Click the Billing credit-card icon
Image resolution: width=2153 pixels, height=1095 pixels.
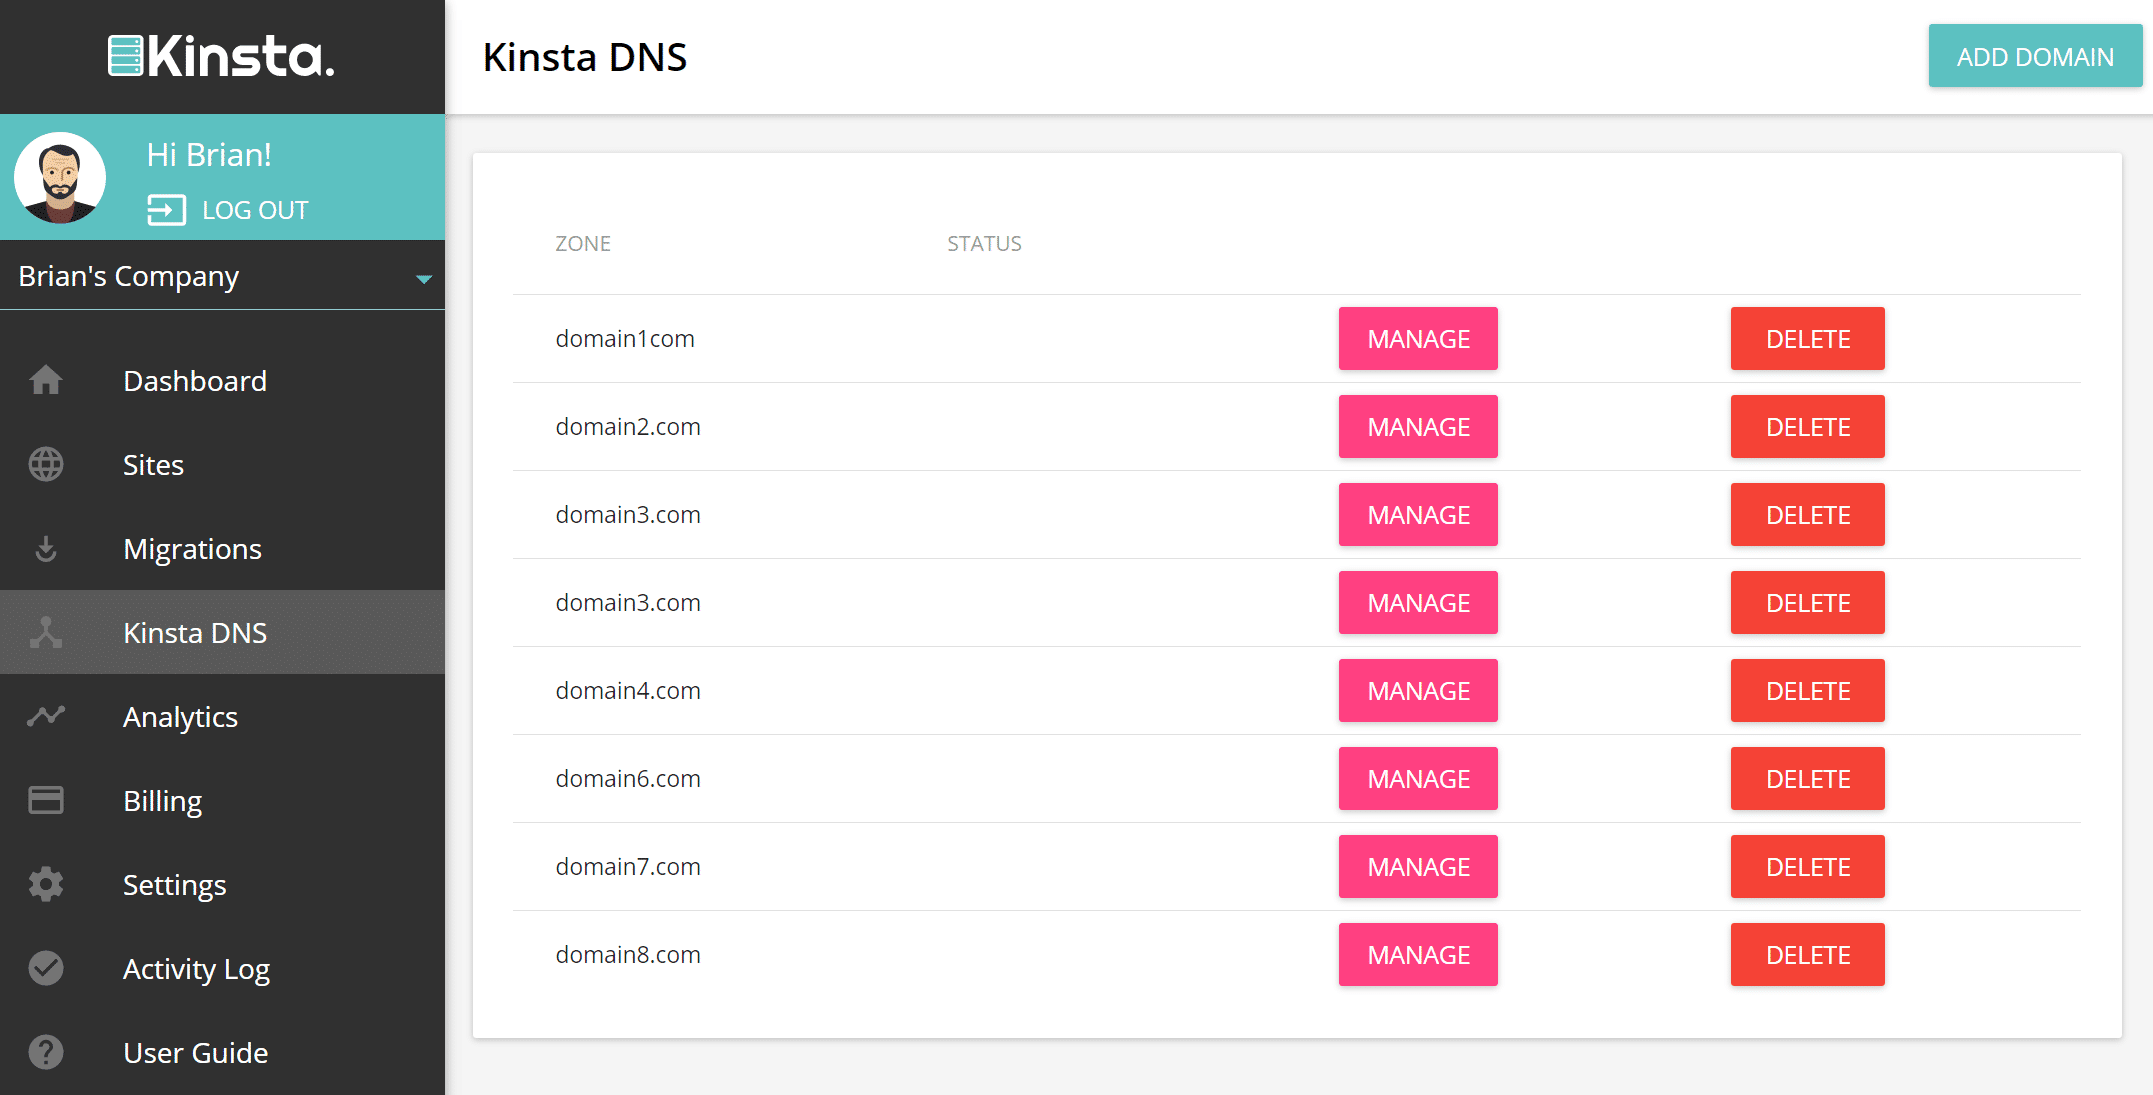(46, 800)
